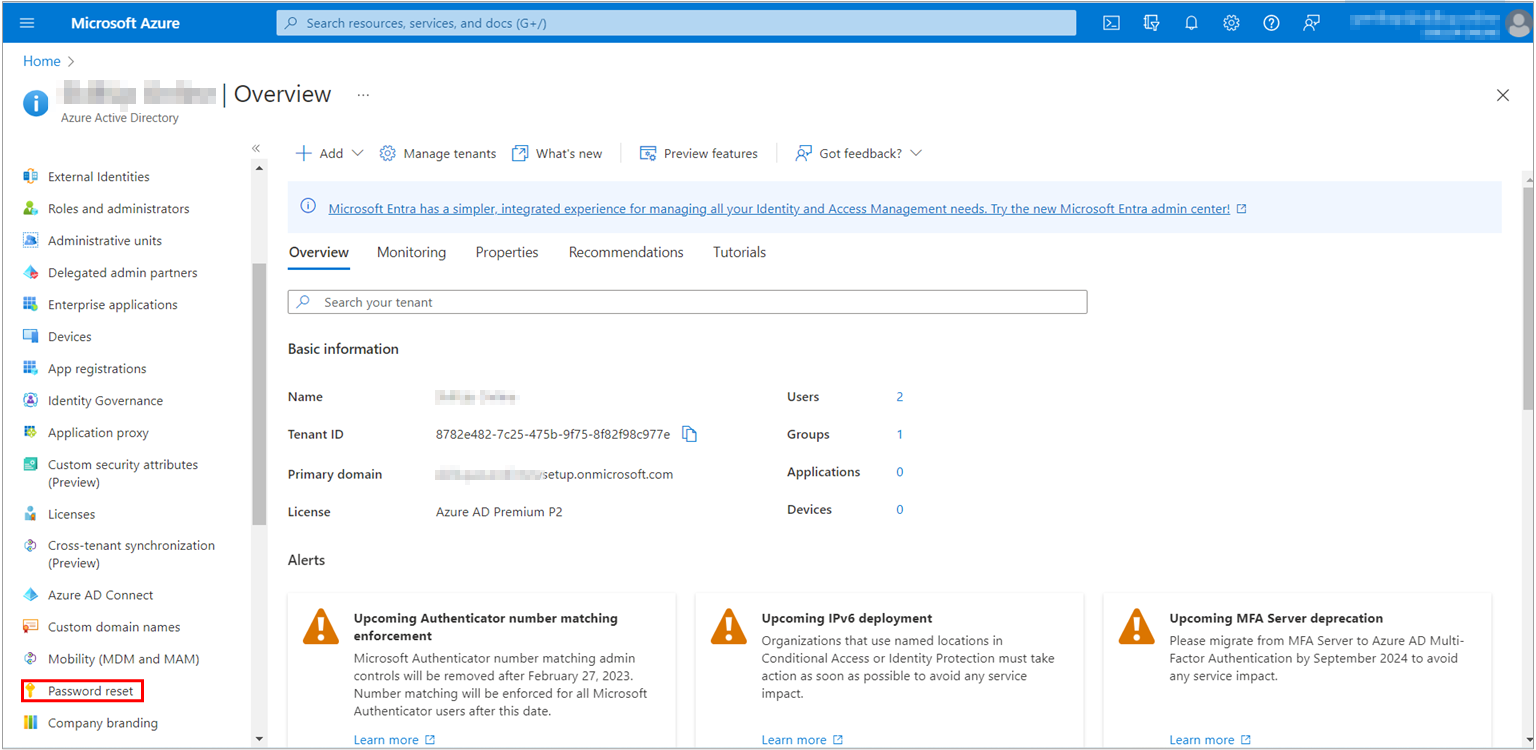The image size is (1536, 750).
Task: Open portal settings gear
Action: pos(1231,23)
